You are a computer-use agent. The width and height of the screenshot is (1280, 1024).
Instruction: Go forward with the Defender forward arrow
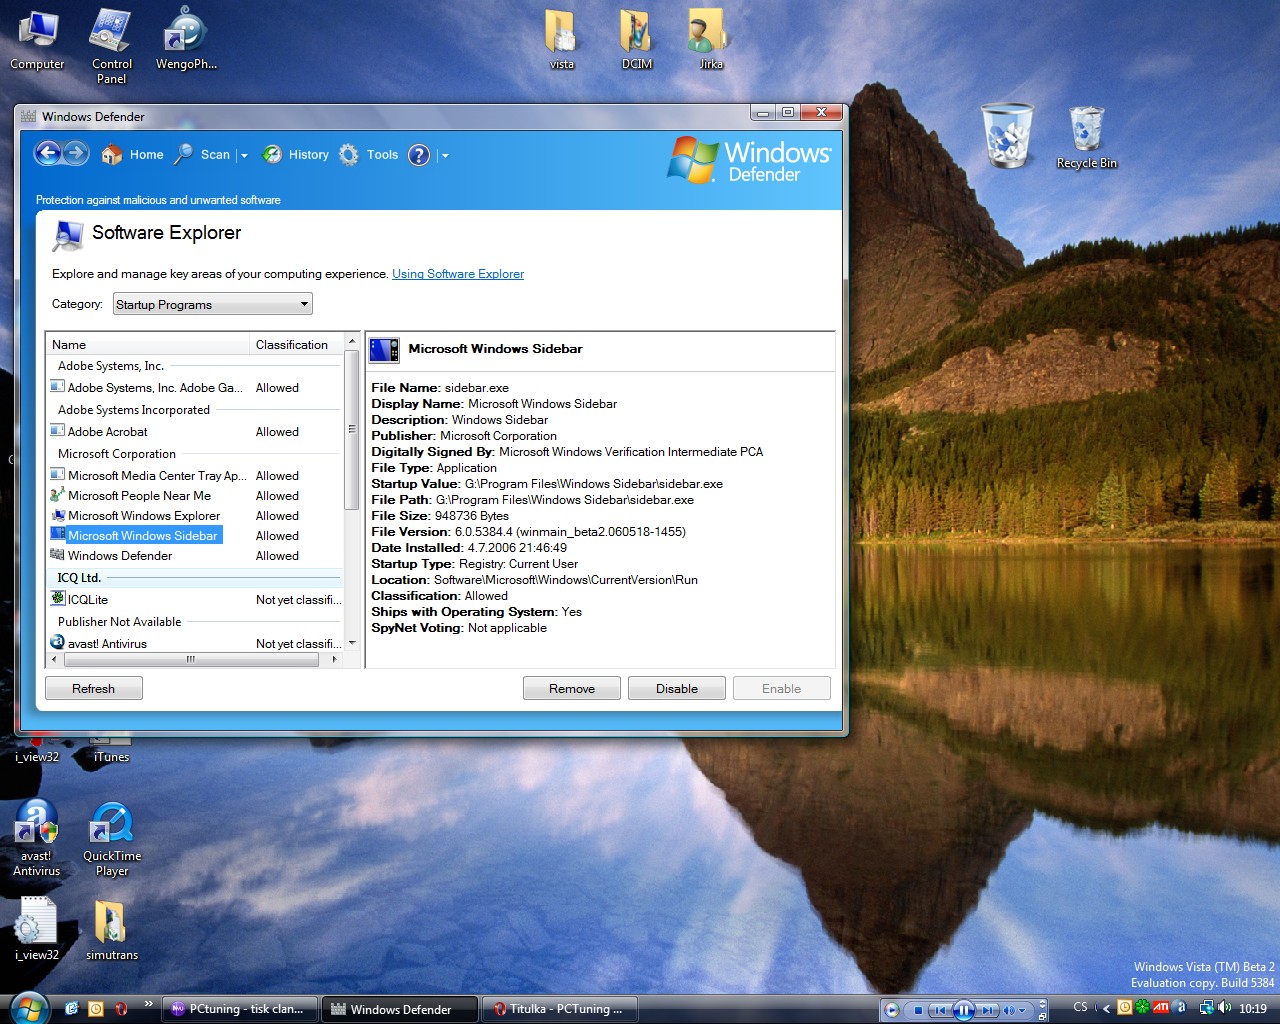(77, 153)
